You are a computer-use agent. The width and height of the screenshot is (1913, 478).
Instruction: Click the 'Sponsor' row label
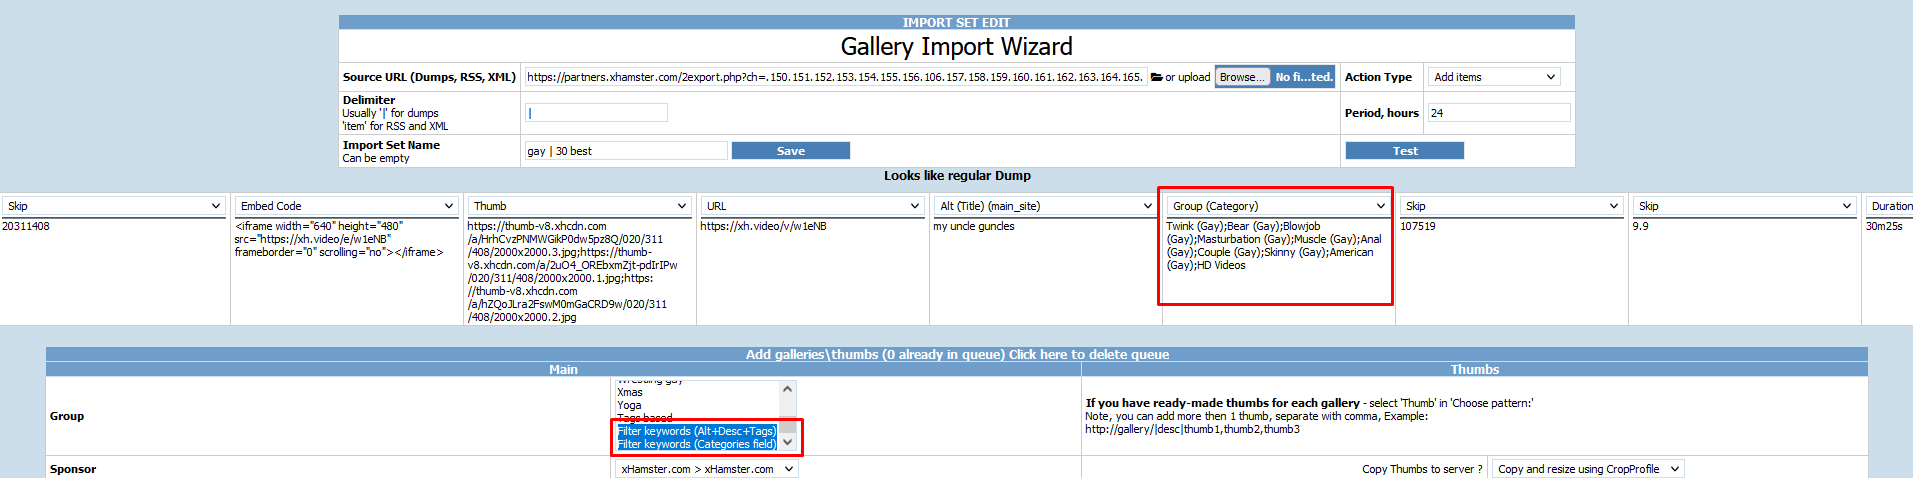(x=73, y=469)
